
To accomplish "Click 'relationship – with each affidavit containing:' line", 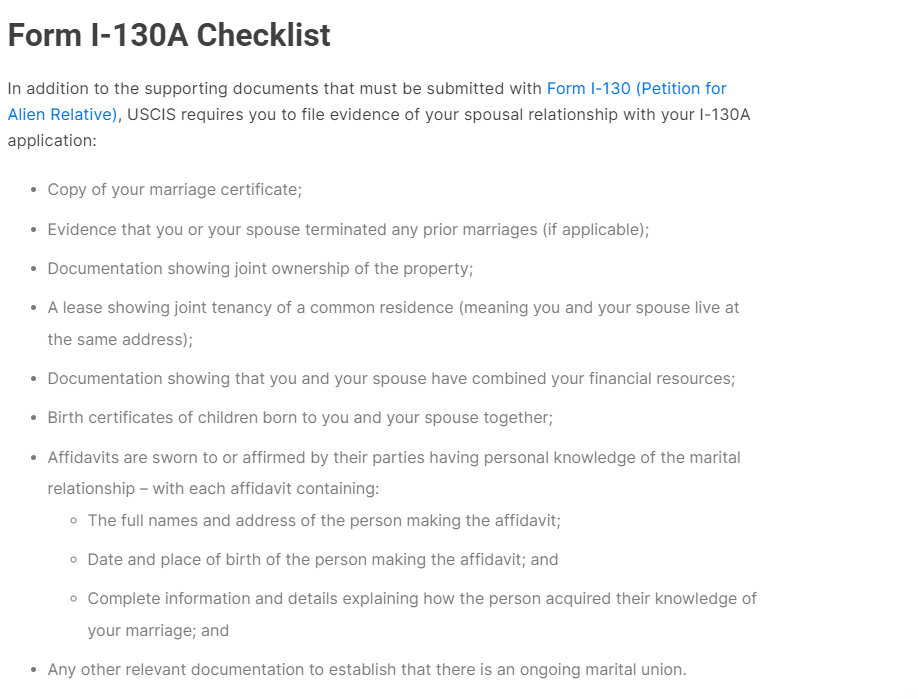I will (213, 489).
